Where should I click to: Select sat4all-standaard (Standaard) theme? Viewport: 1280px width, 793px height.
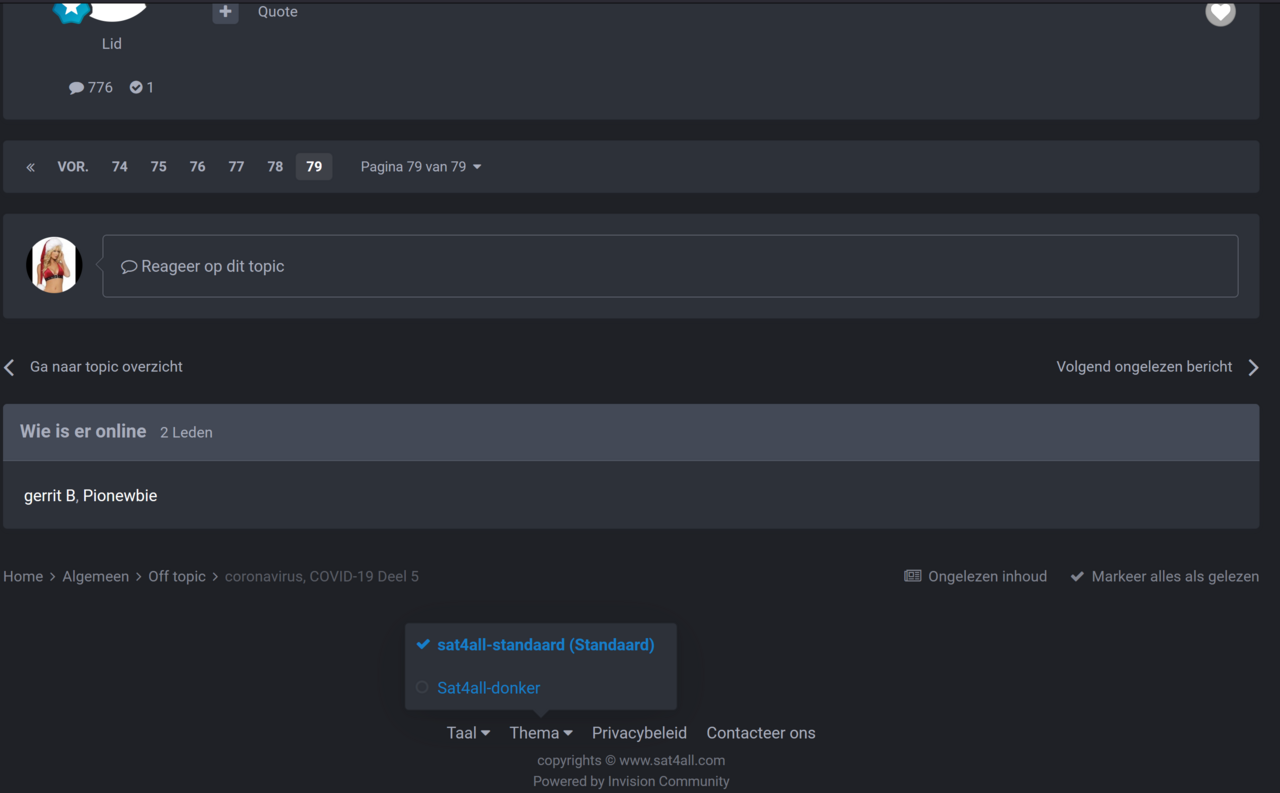(545, 645)
